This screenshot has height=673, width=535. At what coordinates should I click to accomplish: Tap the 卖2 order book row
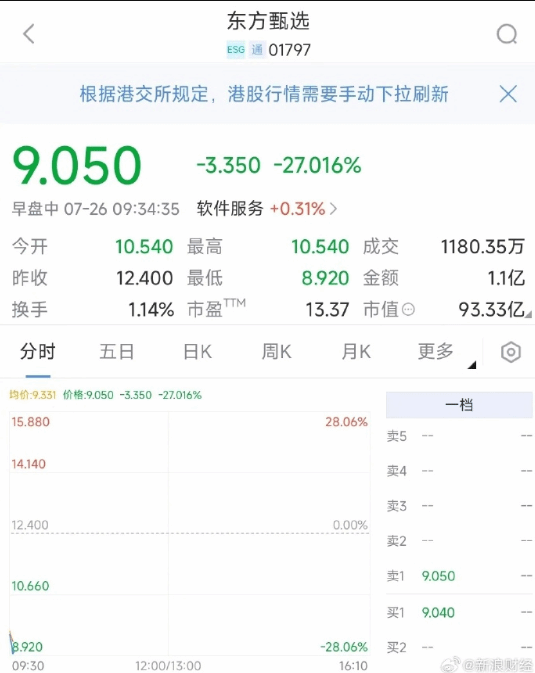[459, 541]
